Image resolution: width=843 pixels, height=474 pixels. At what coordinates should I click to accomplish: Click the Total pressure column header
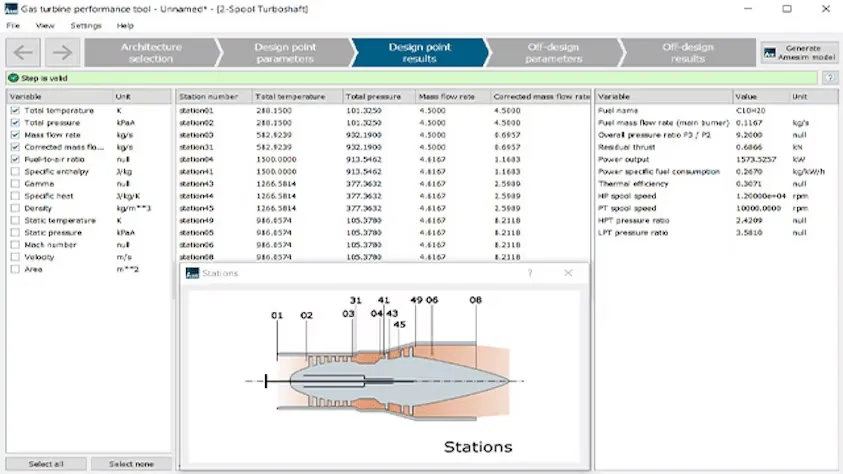379,97
